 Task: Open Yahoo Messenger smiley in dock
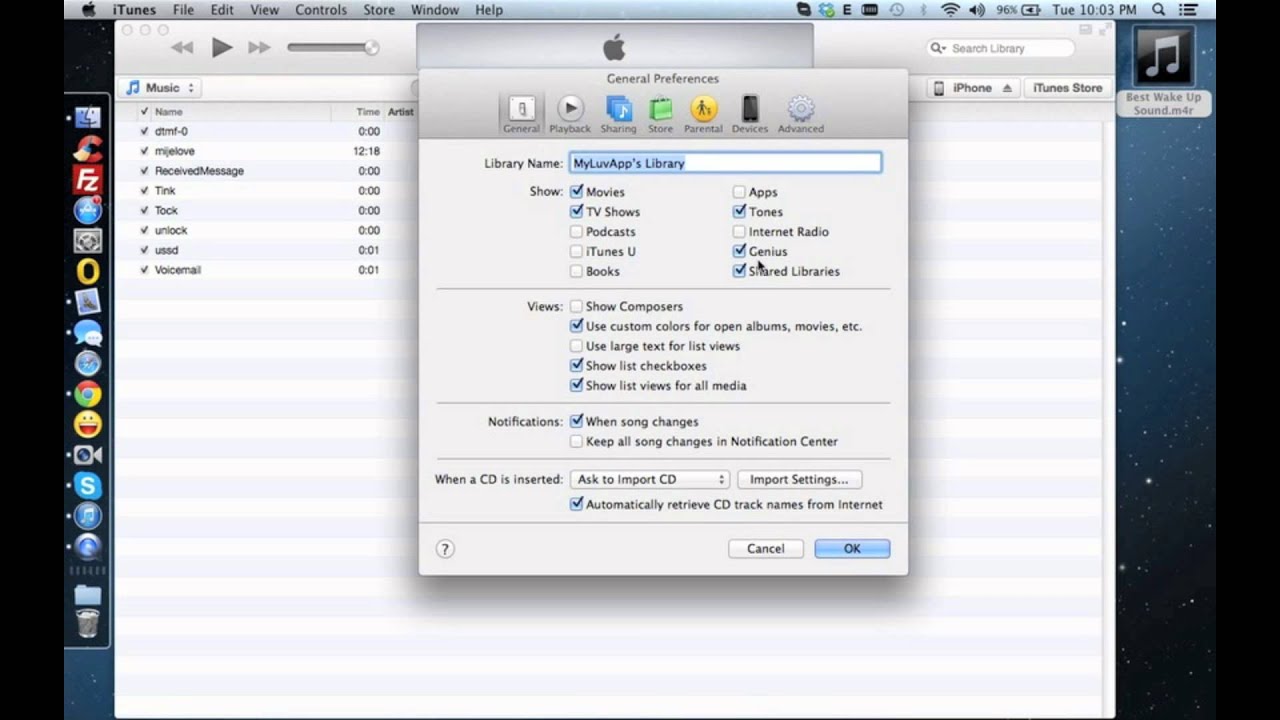[88, 425]
